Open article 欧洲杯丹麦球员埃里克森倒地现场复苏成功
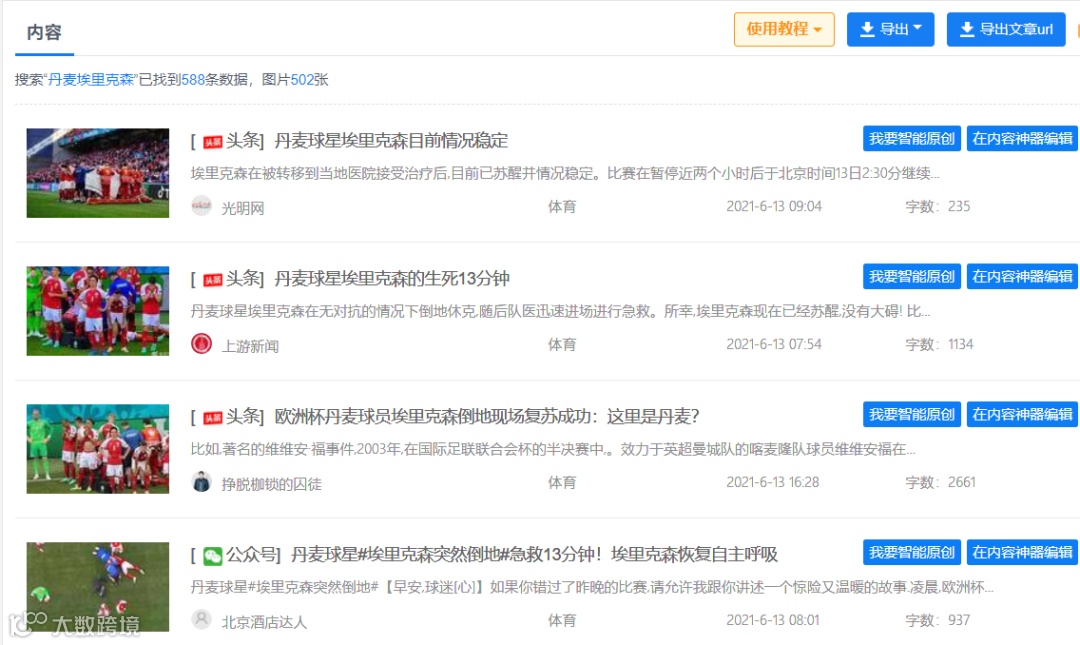1080x645 pixels. [x=487, y=416]
